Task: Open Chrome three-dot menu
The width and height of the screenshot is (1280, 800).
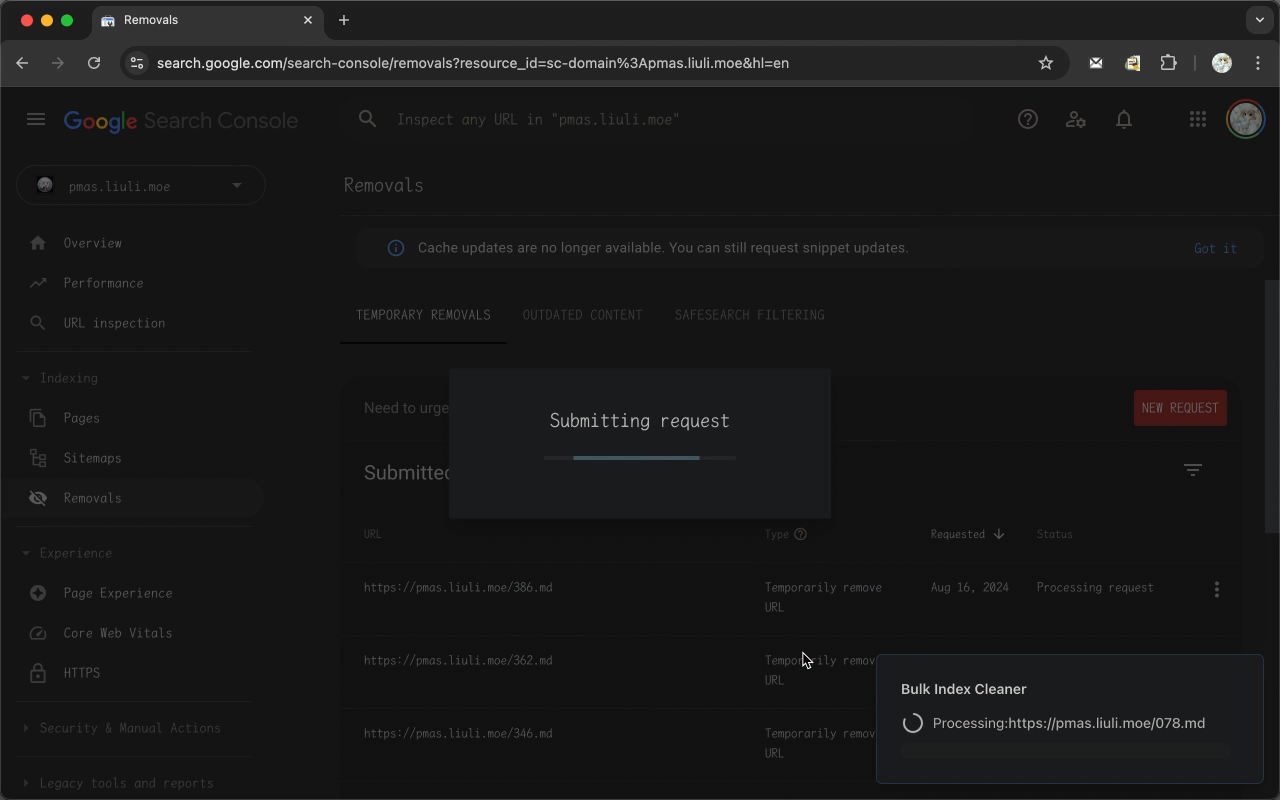Action: (1257, 63)
